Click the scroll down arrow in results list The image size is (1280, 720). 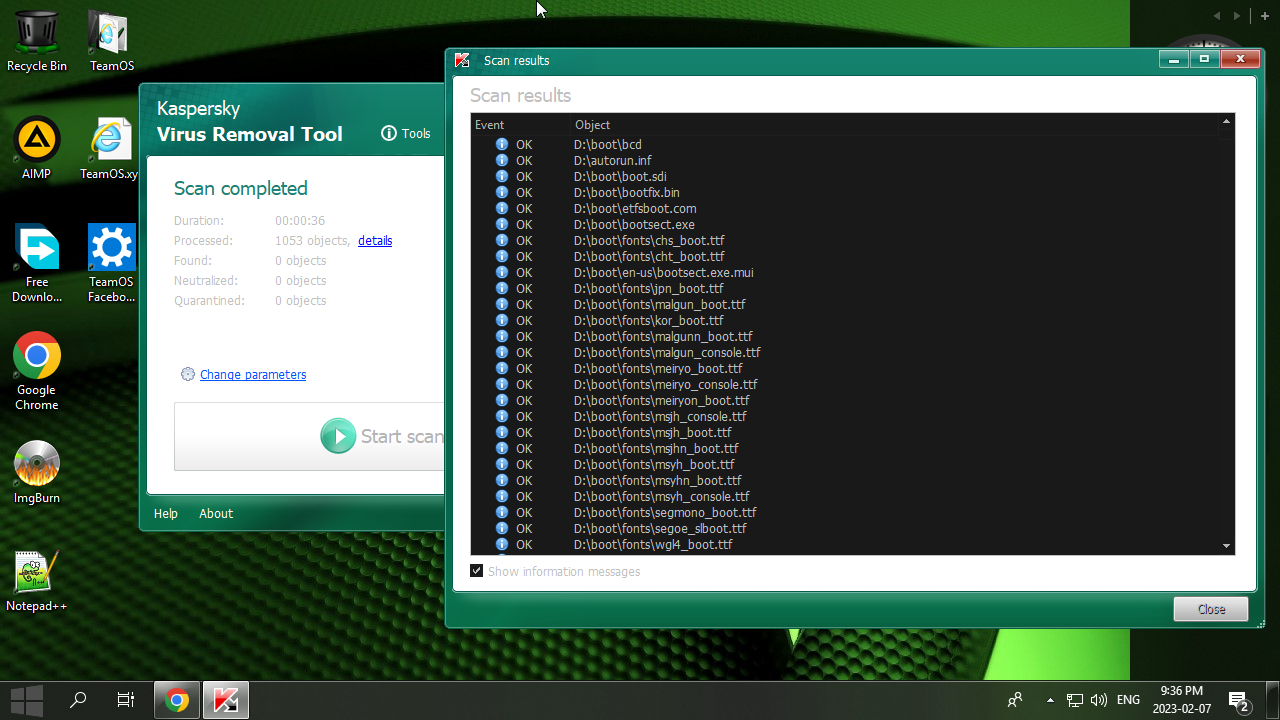click(x=1227, y=546)
